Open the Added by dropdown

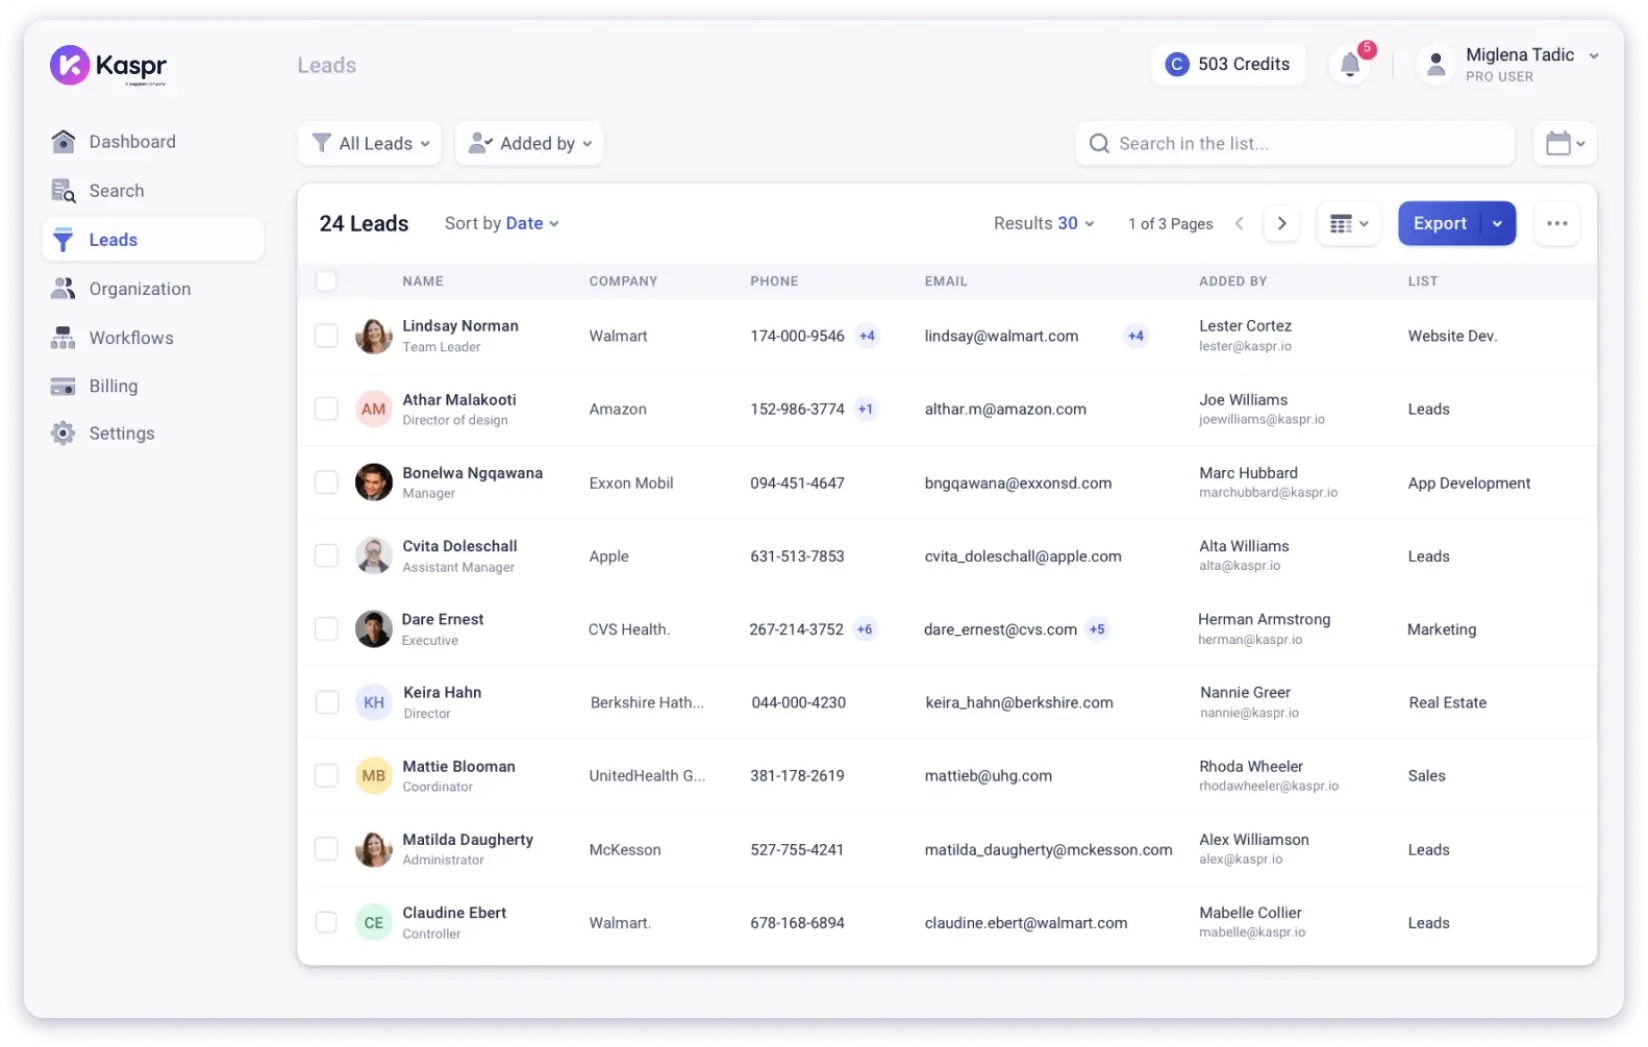(x=529, y=144)
